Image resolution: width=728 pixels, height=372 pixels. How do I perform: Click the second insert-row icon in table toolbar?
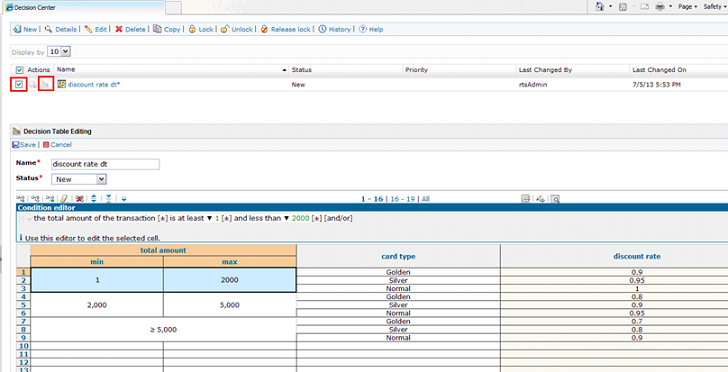(x=34, y=199)
